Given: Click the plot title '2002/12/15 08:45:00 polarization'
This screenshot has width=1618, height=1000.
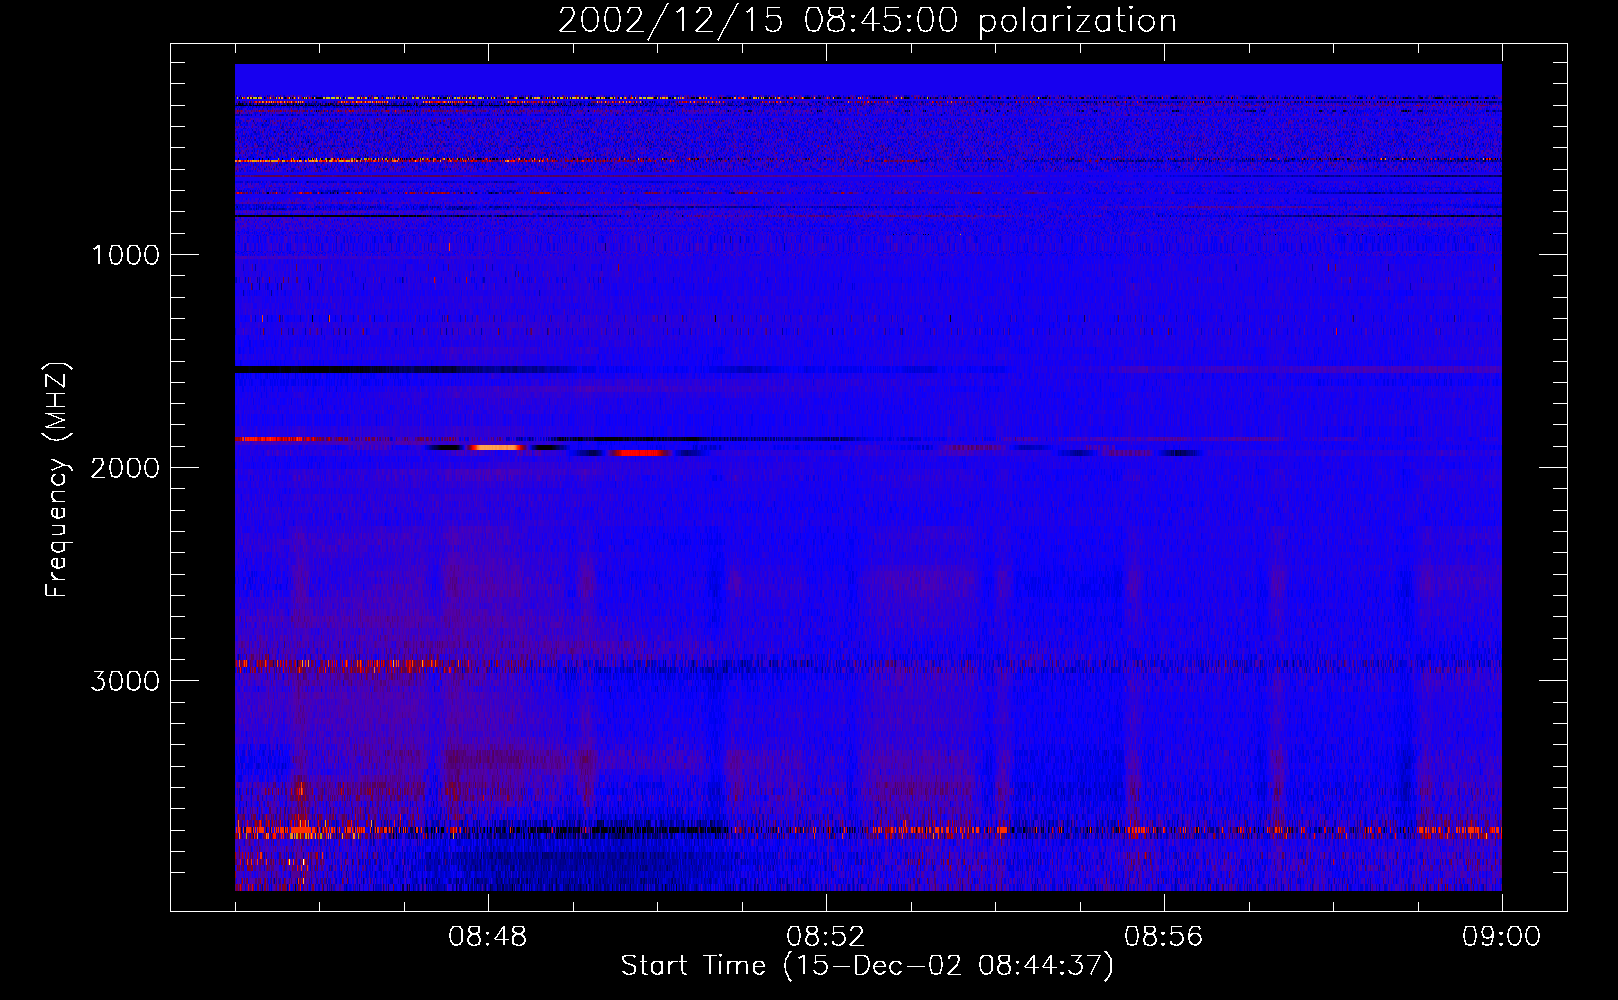Looking at the screenshot, I should coord(867,21).
